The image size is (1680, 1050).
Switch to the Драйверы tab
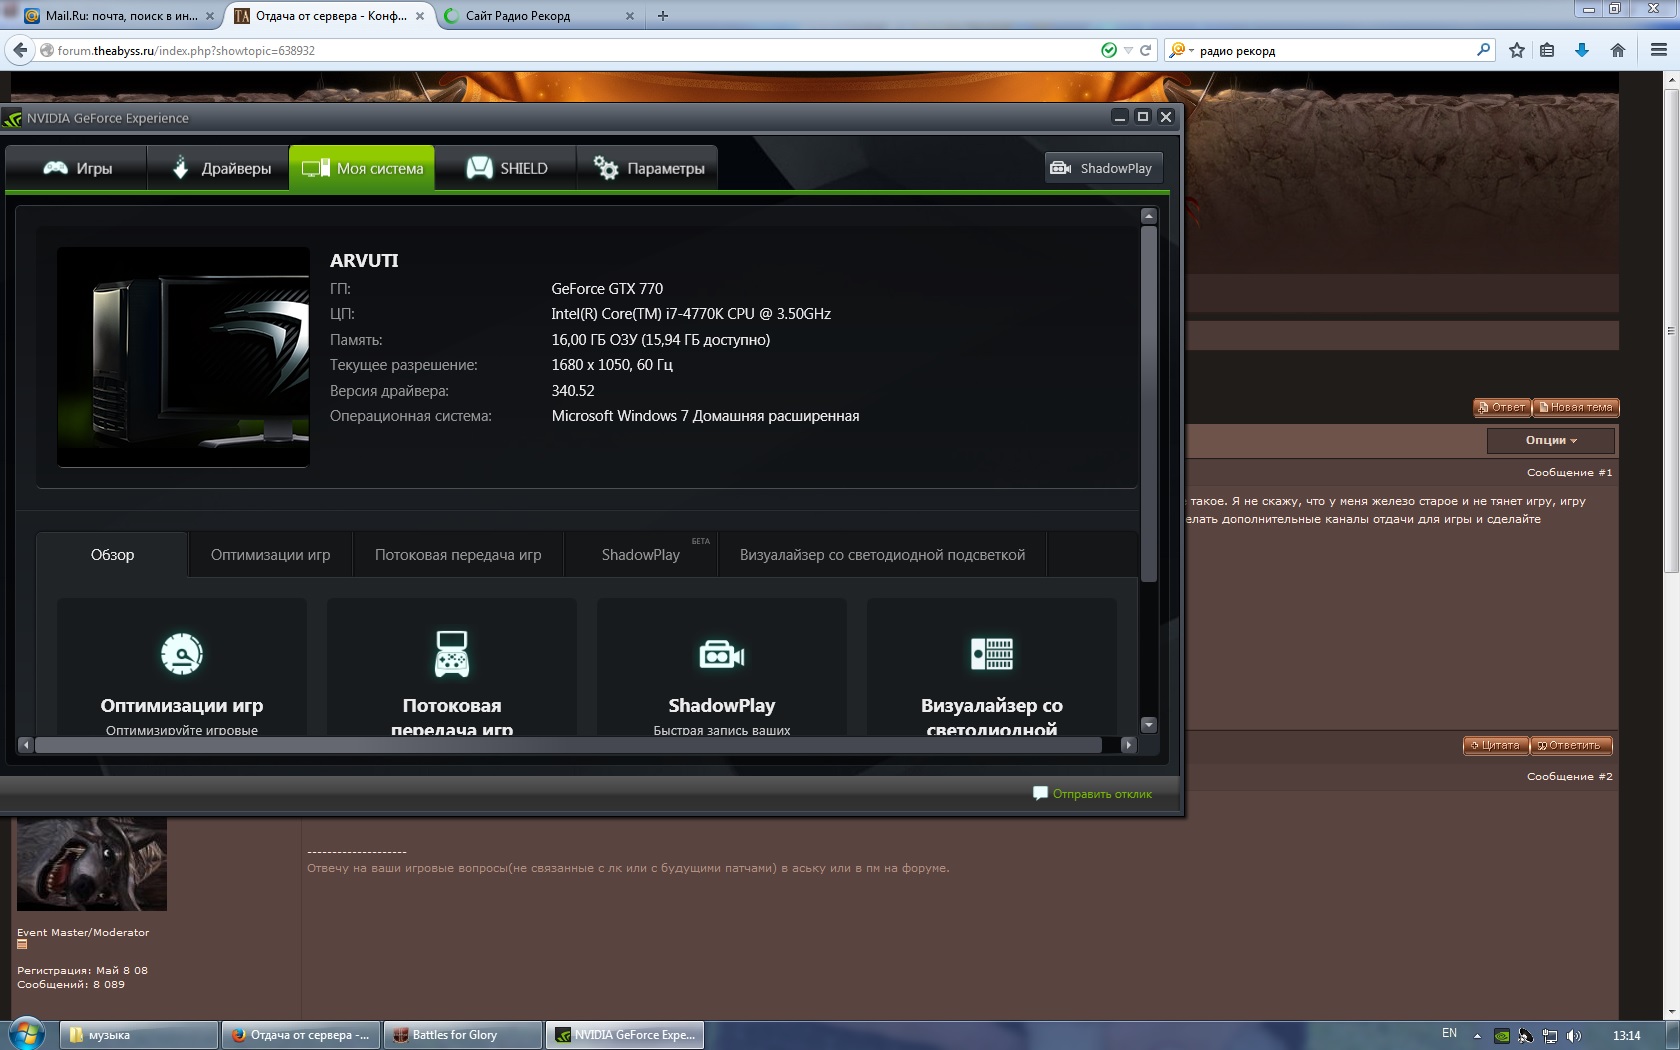pyautogui.click(x=219, y=168)
